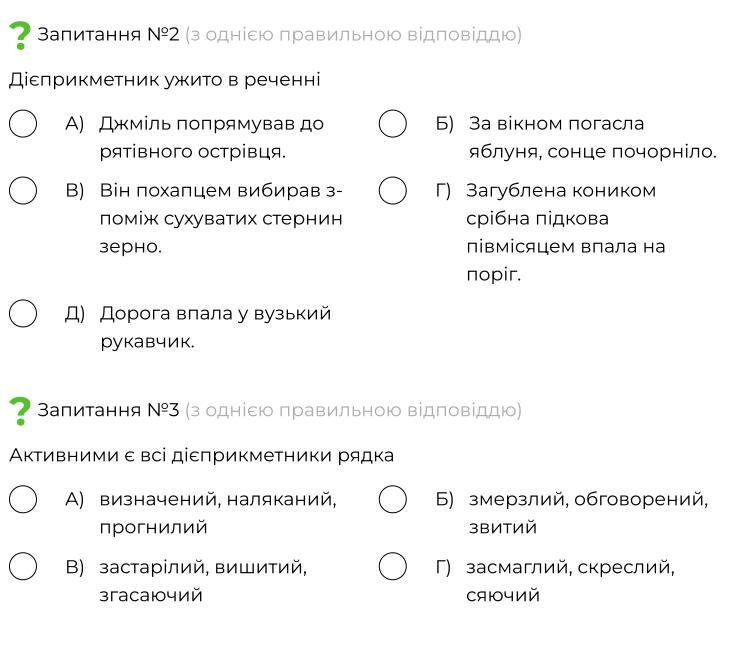This screenshot has width=739, height=656.
Task: Select radio button Д for Дорога впала
Action: tap(23, 313)
